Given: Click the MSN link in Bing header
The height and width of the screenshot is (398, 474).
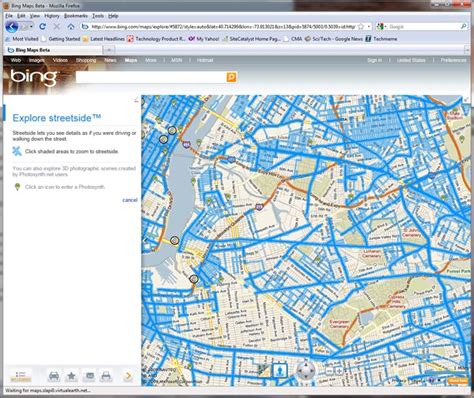Looking at the screenshot, I should pyautogui.click(x=176, y=60).
